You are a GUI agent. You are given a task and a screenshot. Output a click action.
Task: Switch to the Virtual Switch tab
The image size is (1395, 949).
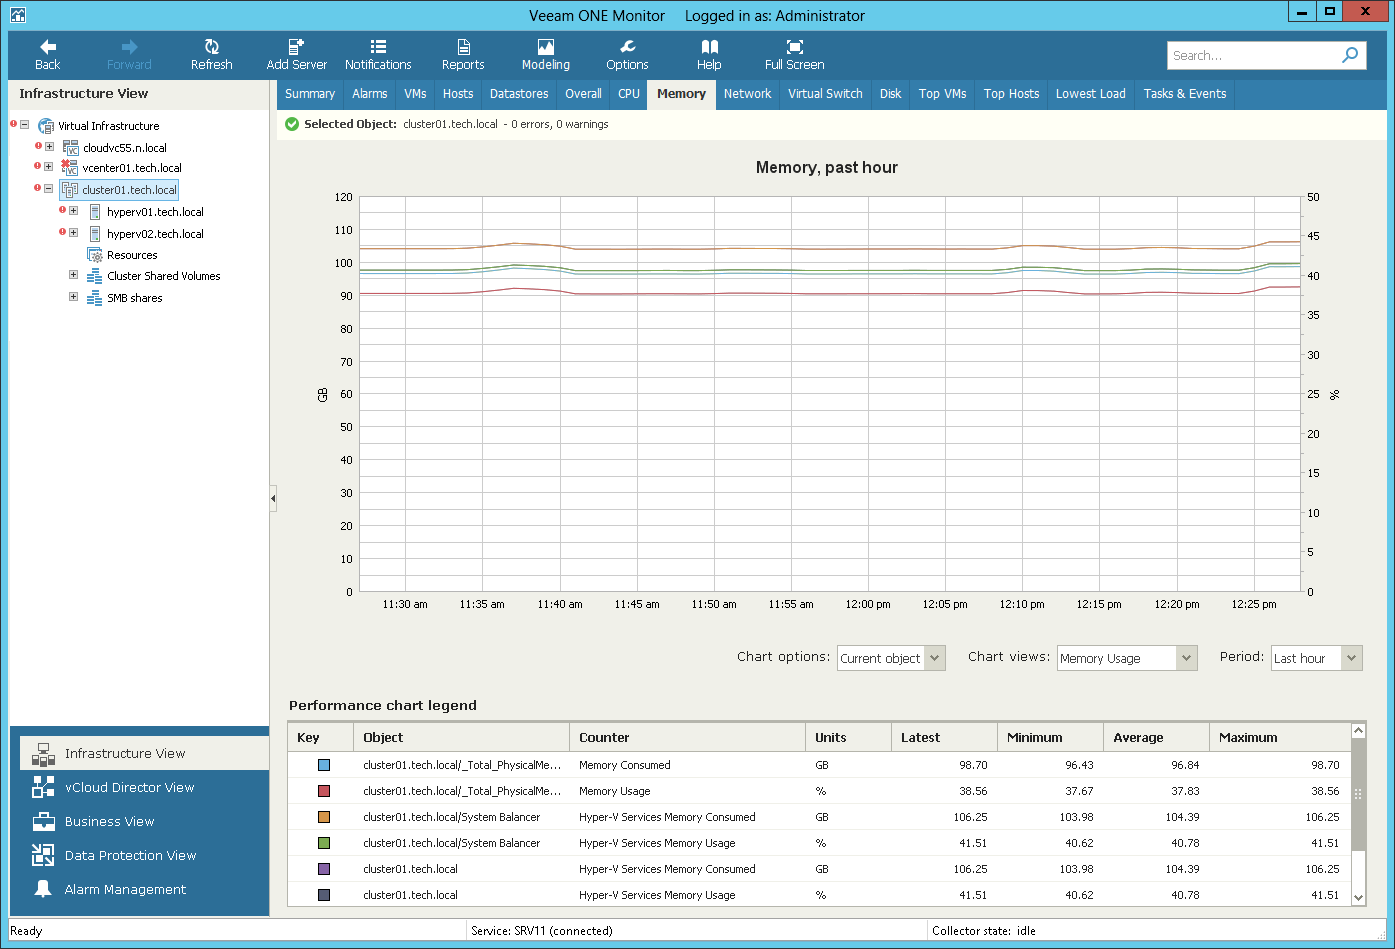point(825,94)
